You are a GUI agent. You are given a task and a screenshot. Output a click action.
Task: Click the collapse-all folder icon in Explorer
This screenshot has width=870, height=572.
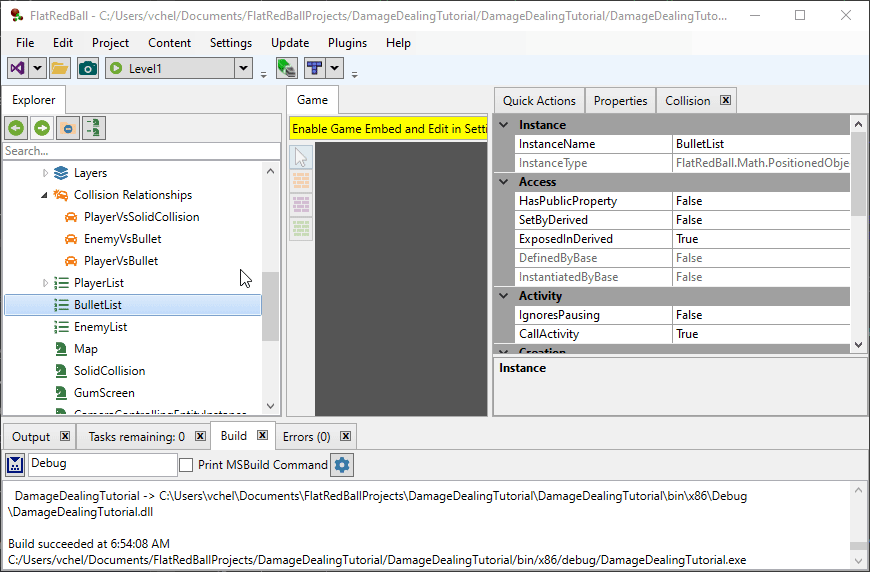click(67, 128)
